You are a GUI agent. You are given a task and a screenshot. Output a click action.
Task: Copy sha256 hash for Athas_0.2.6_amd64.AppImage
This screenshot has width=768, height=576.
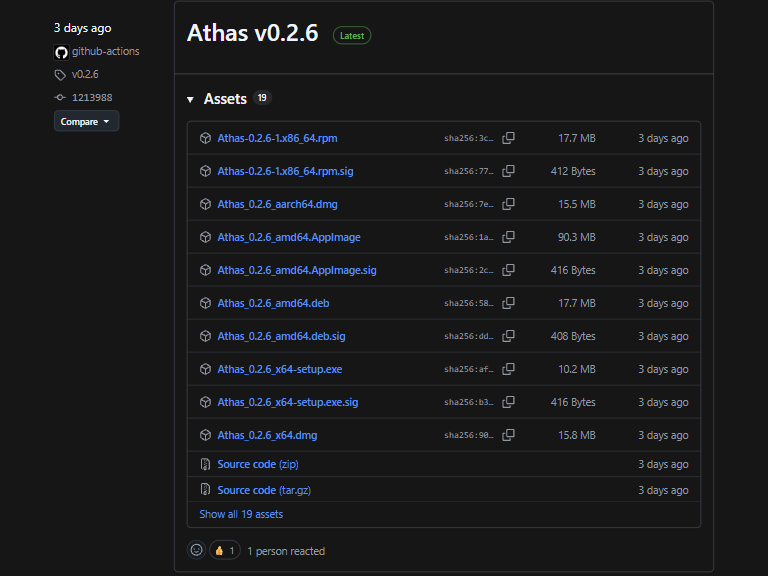click(508, 237)
